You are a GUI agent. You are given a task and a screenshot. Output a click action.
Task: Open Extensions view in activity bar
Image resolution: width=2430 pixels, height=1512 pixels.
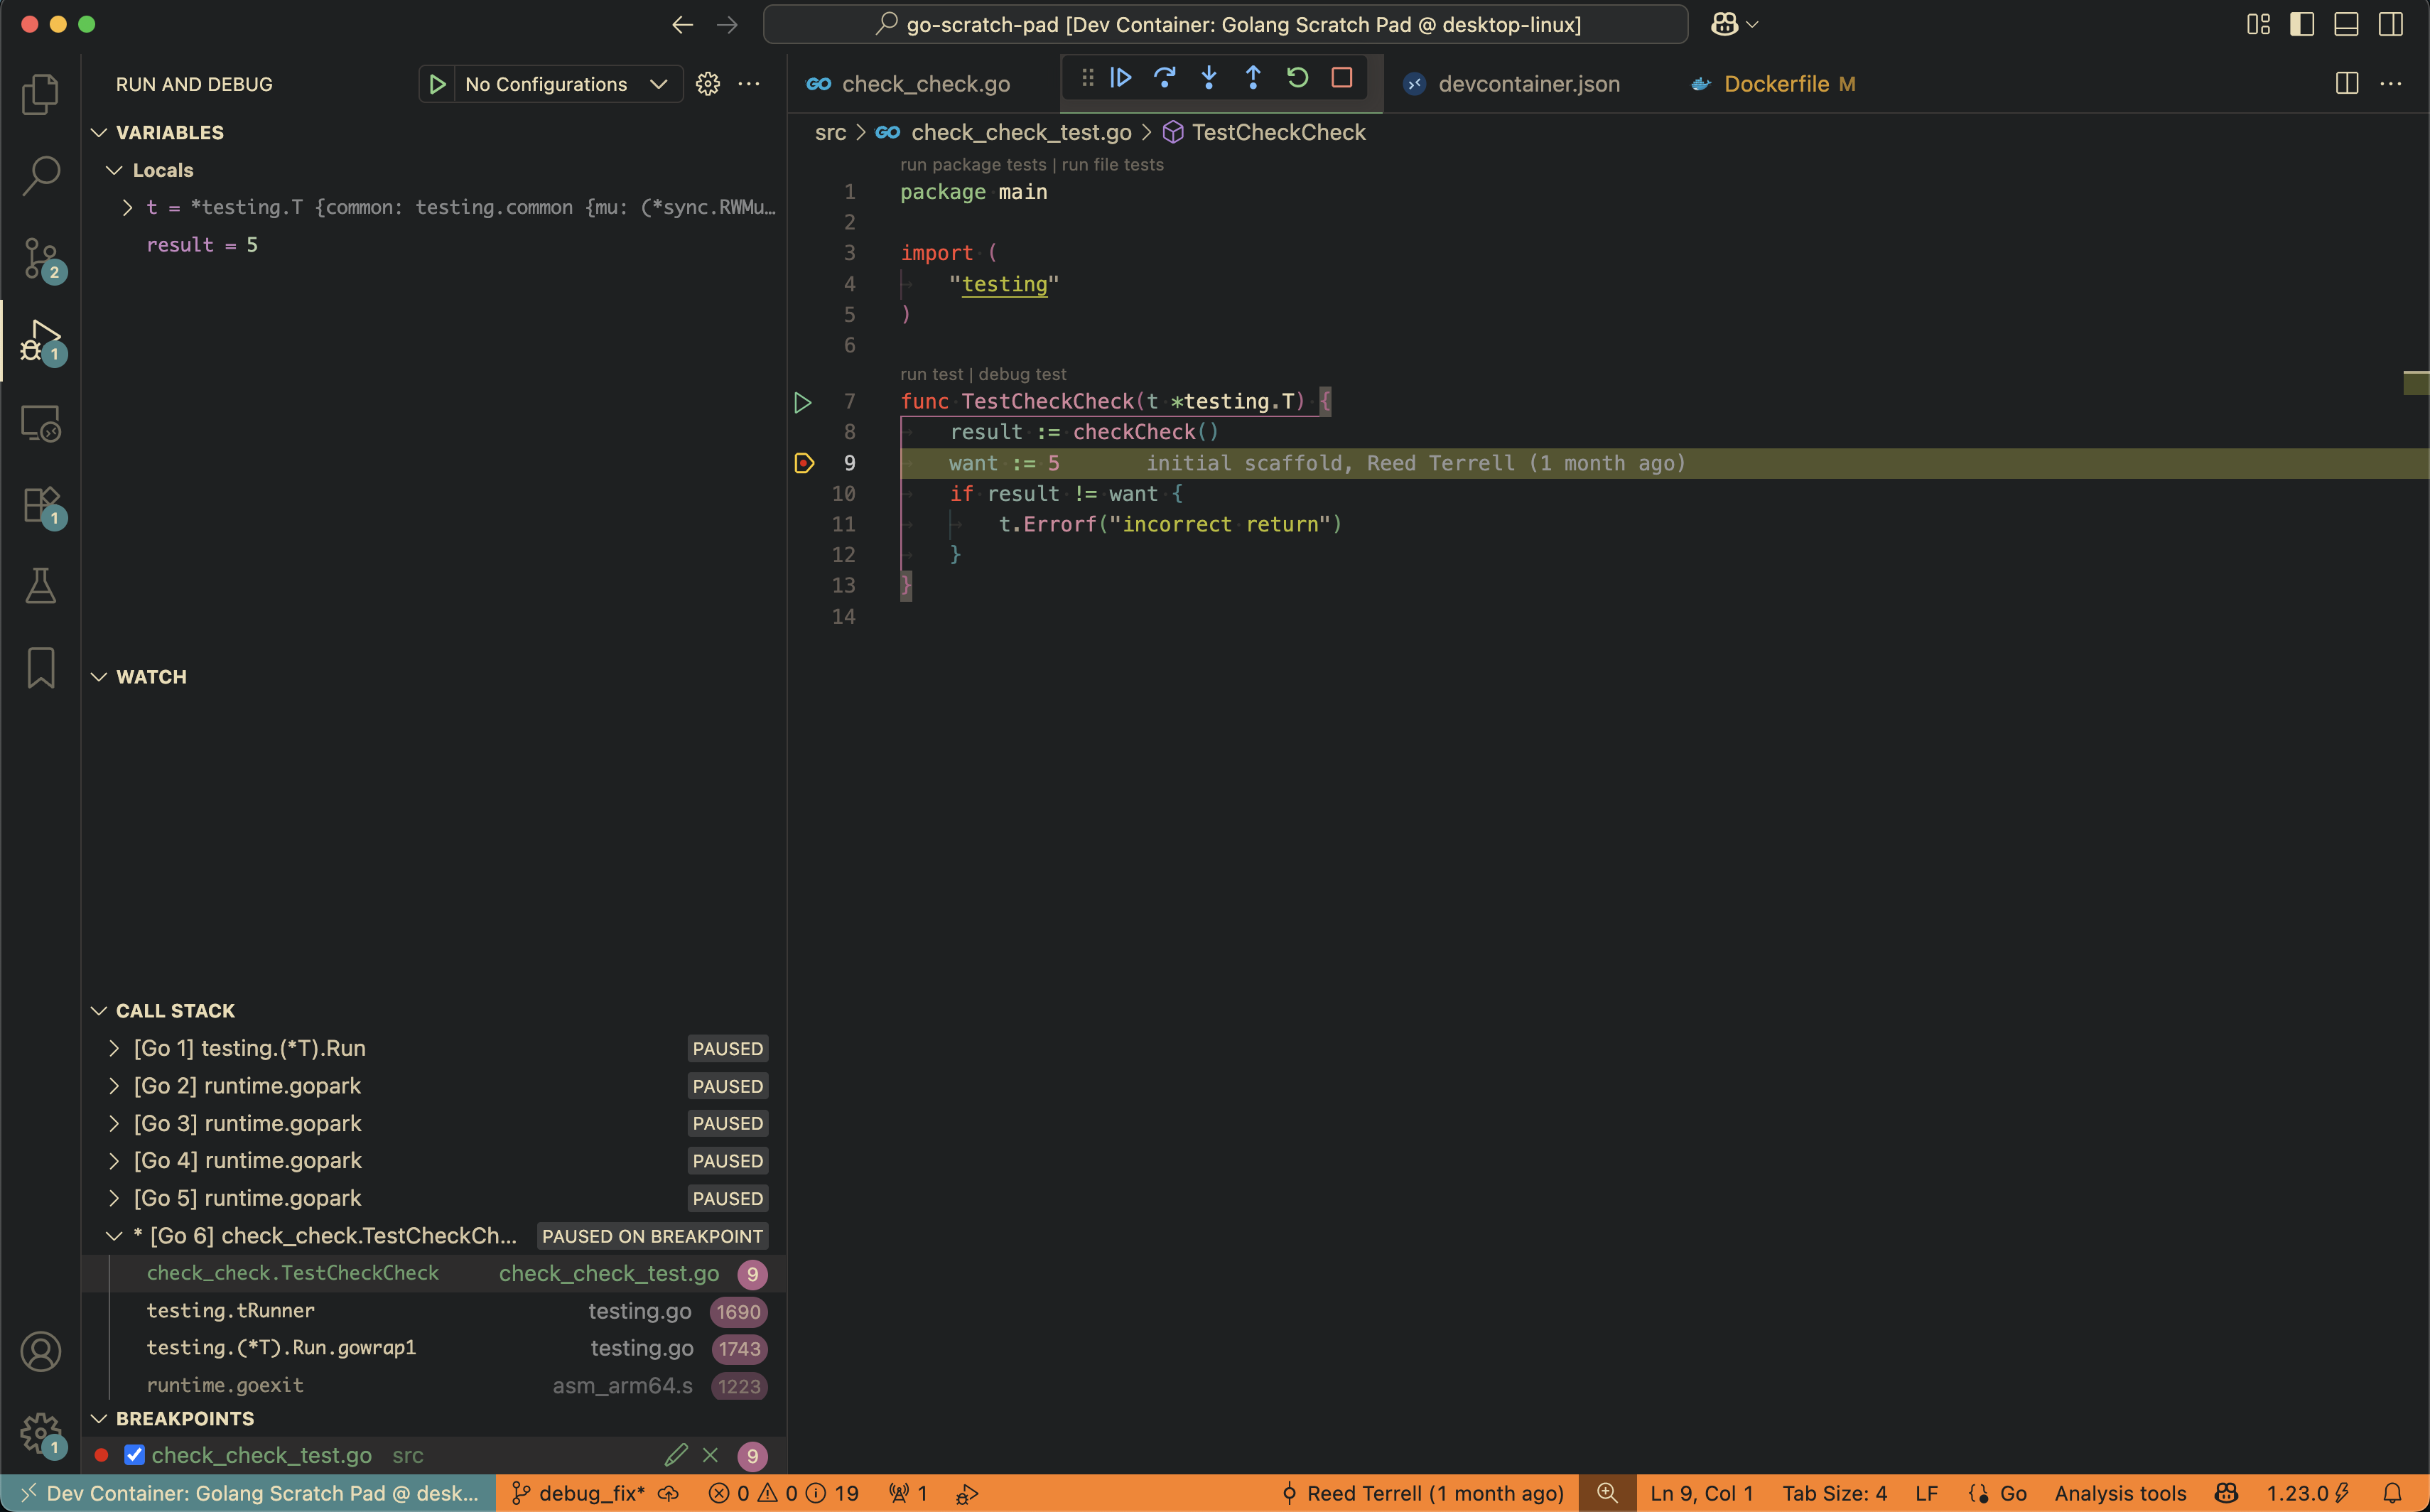40,505
